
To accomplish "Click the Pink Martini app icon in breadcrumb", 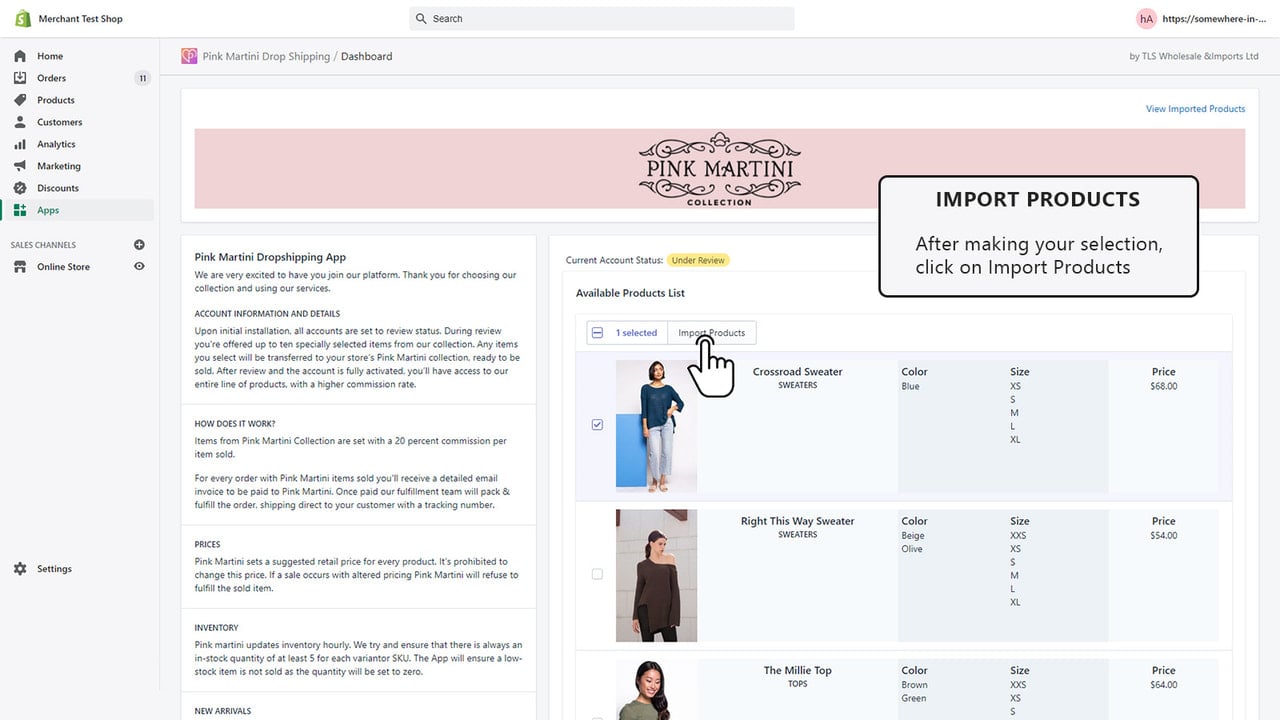I will click(x=189, y=56).
